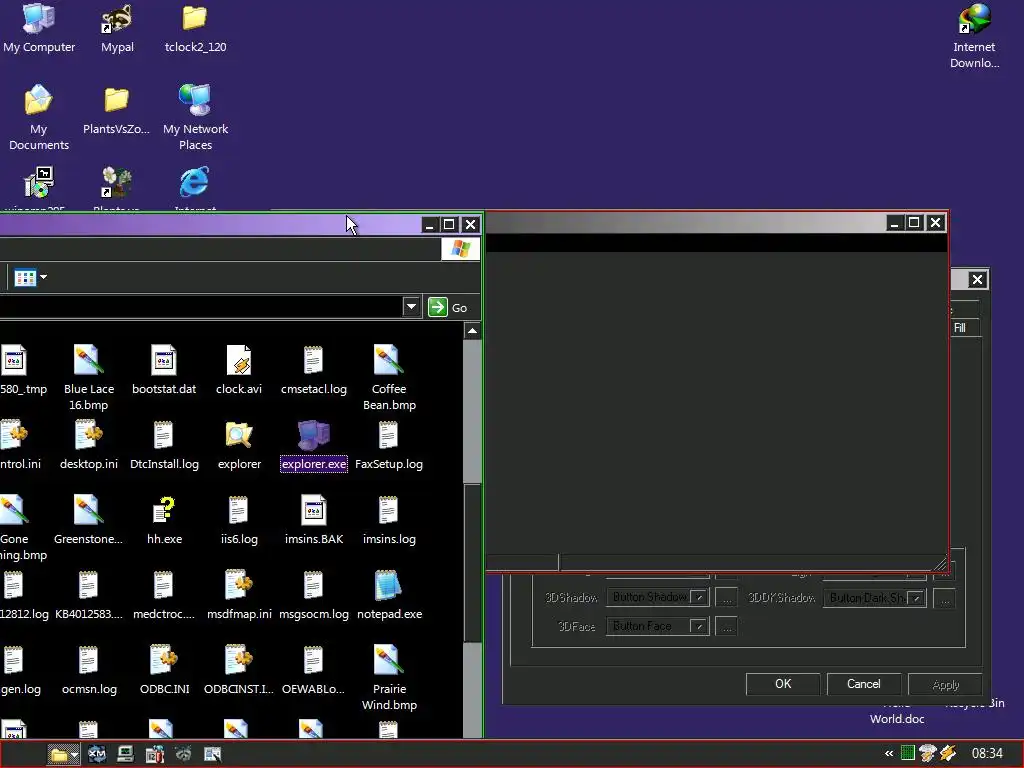Viewport: 1024px width, 768px height.
Task: Select iis6.log file
Action: [x=239, y=520]
